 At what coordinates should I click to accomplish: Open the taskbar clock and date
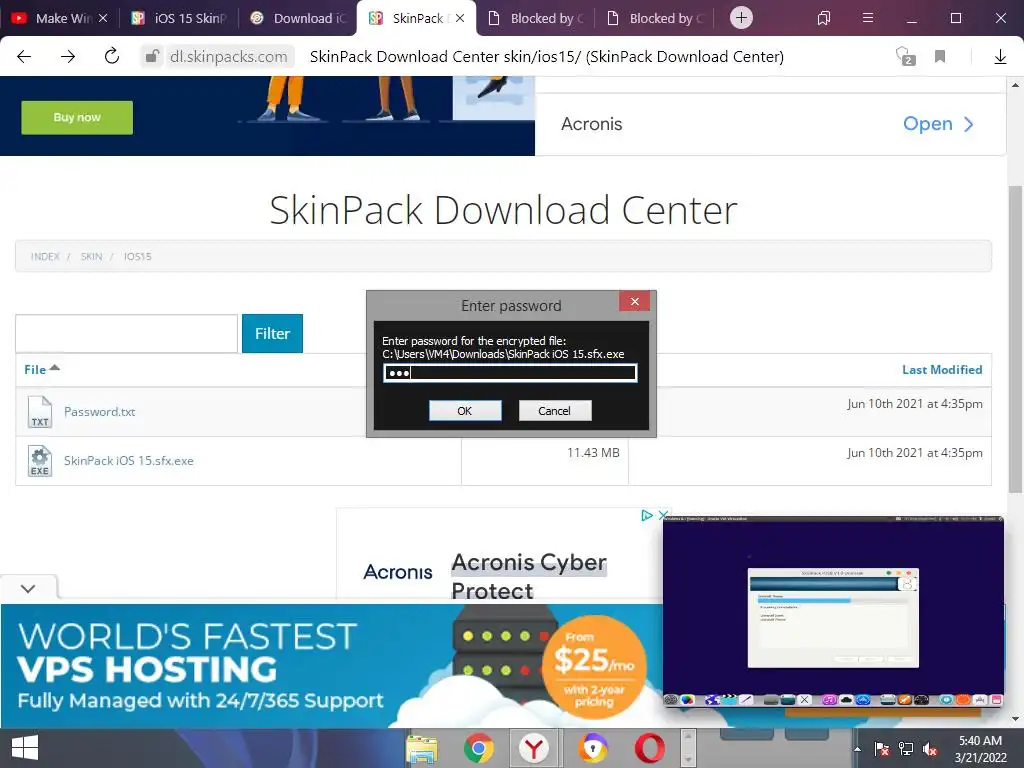(980, 749)
